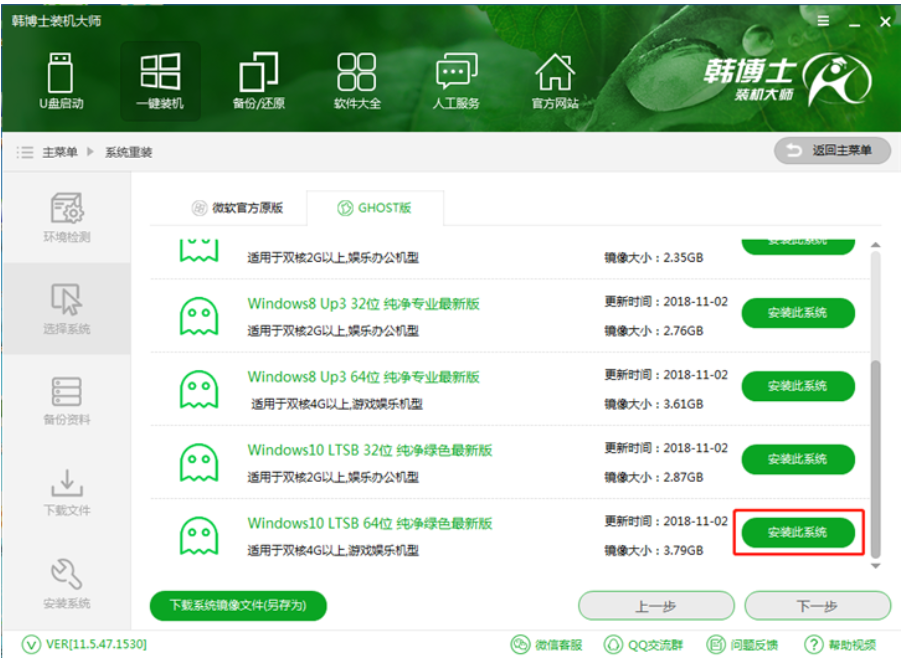Click the ghost icon for Windows8 Up3 64位

(199, 389)
